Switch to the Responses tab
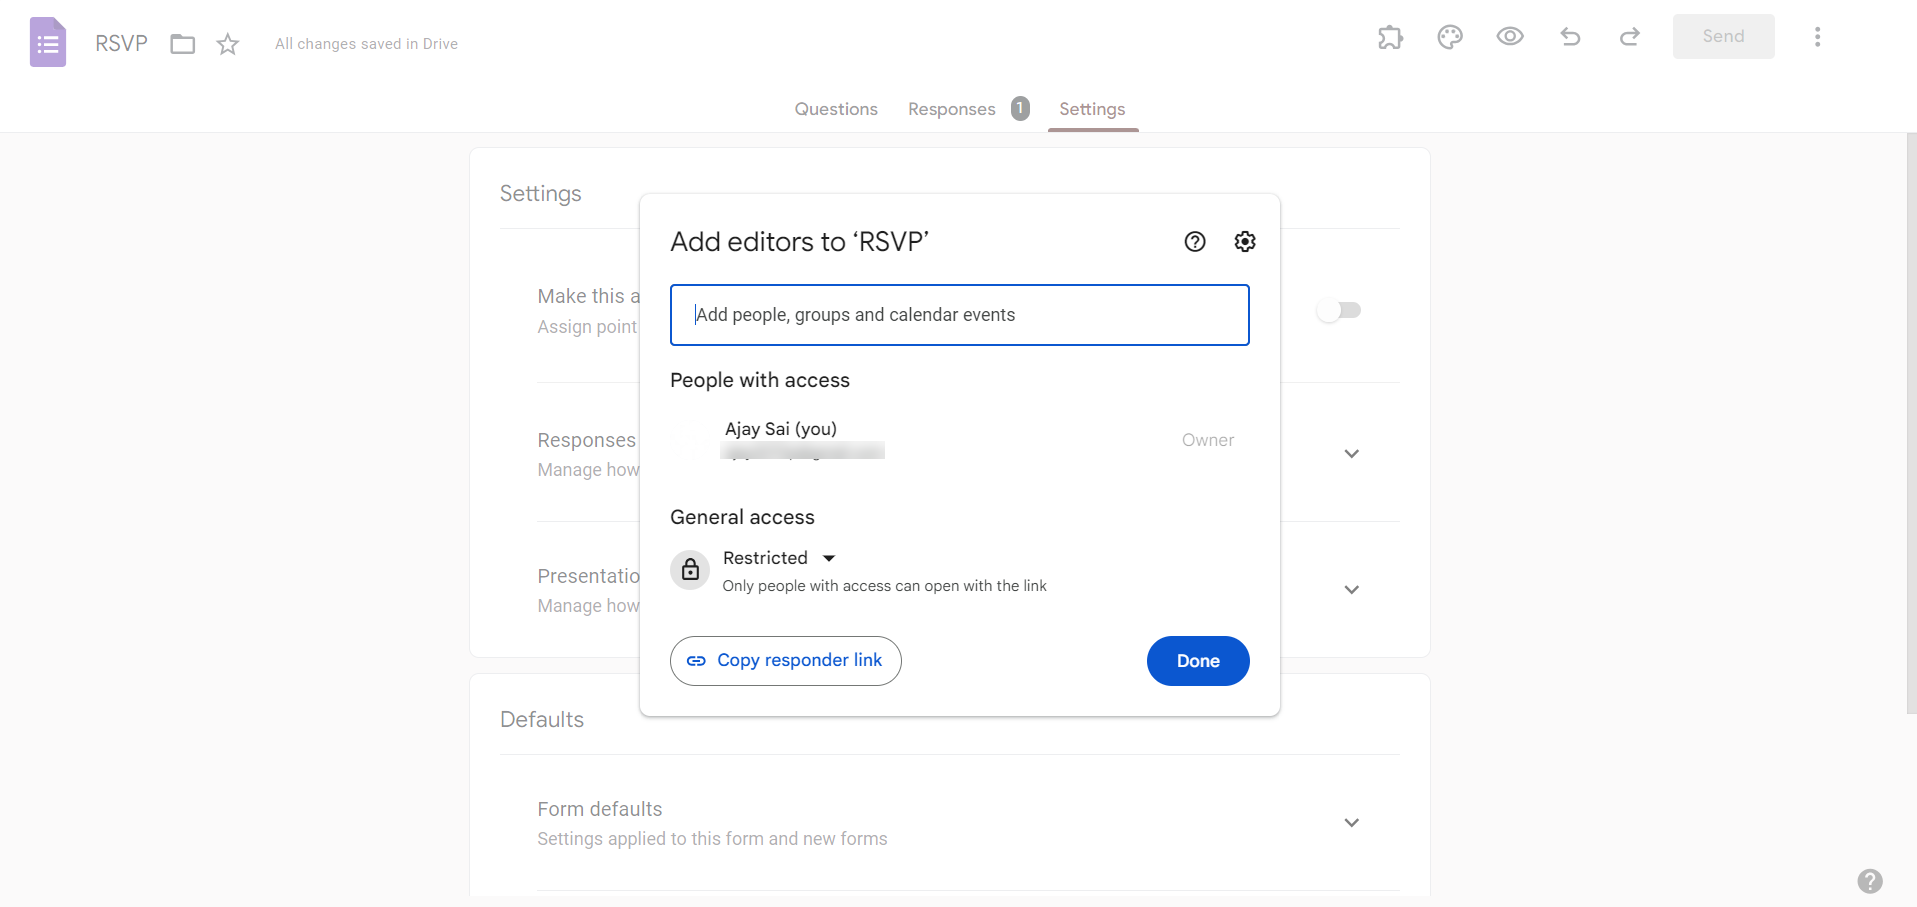The width and height of the screenshot is (1917, 907). 968,109
